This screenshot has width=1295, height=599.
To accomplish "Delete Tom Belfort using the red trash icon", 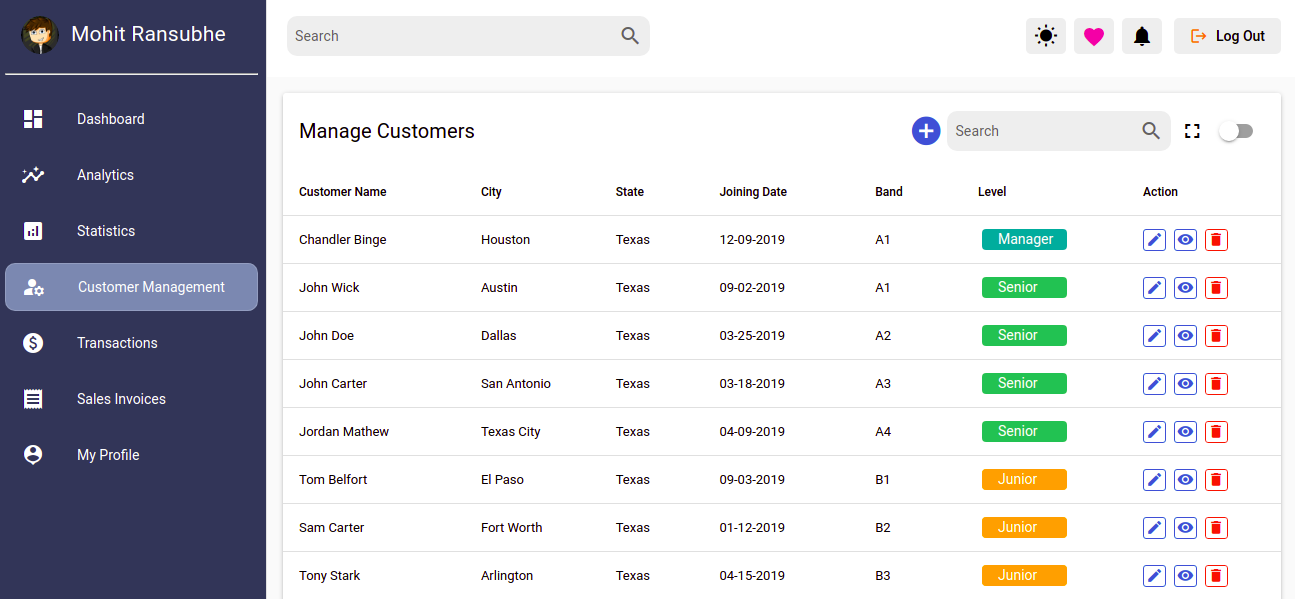I will pyautogui.click(x=1216, y=480).
